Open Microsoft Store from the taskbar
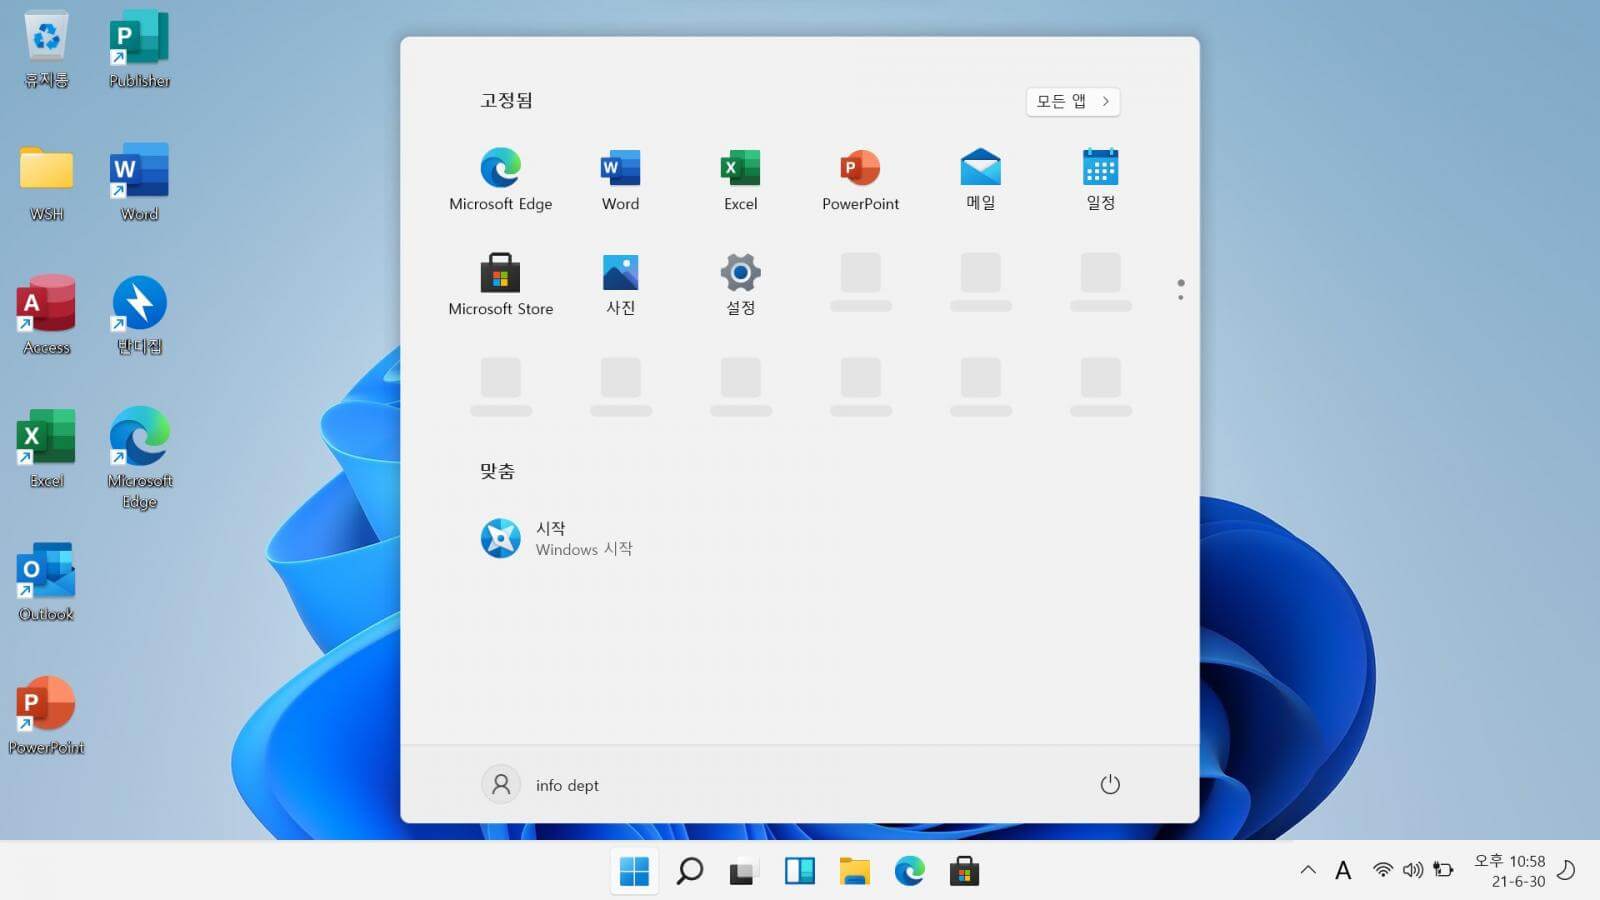The height and width of the screenshot is (900, 1600). (x=964, y=871)
